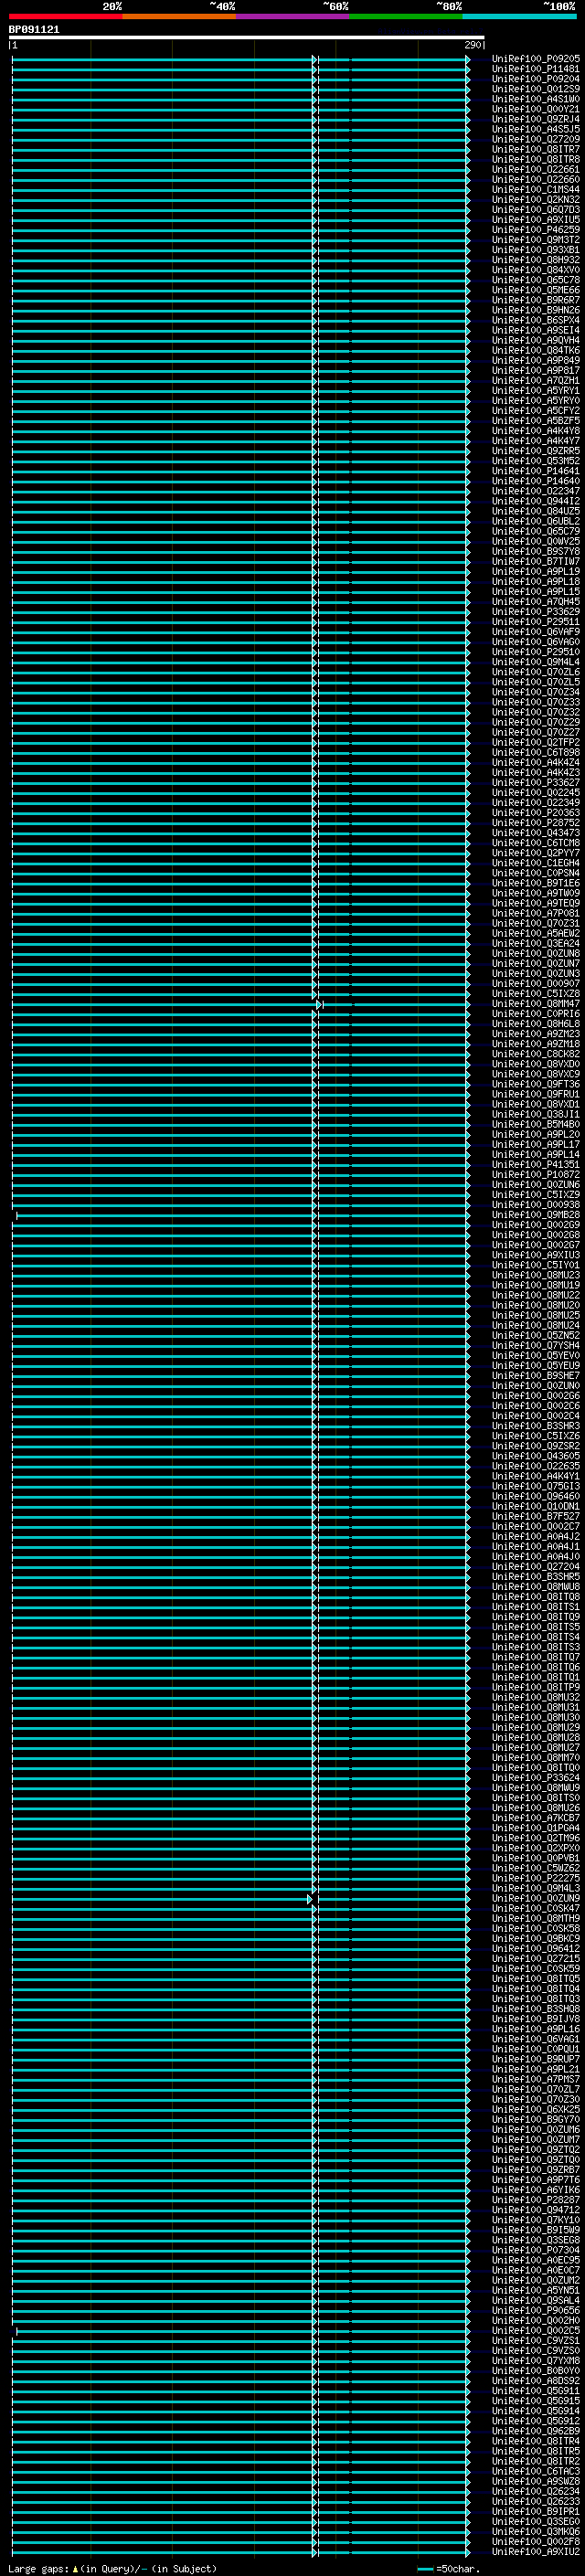Select hit label UniRef100_P10872
This screenshot has height=2576, width=585.
536,1175
